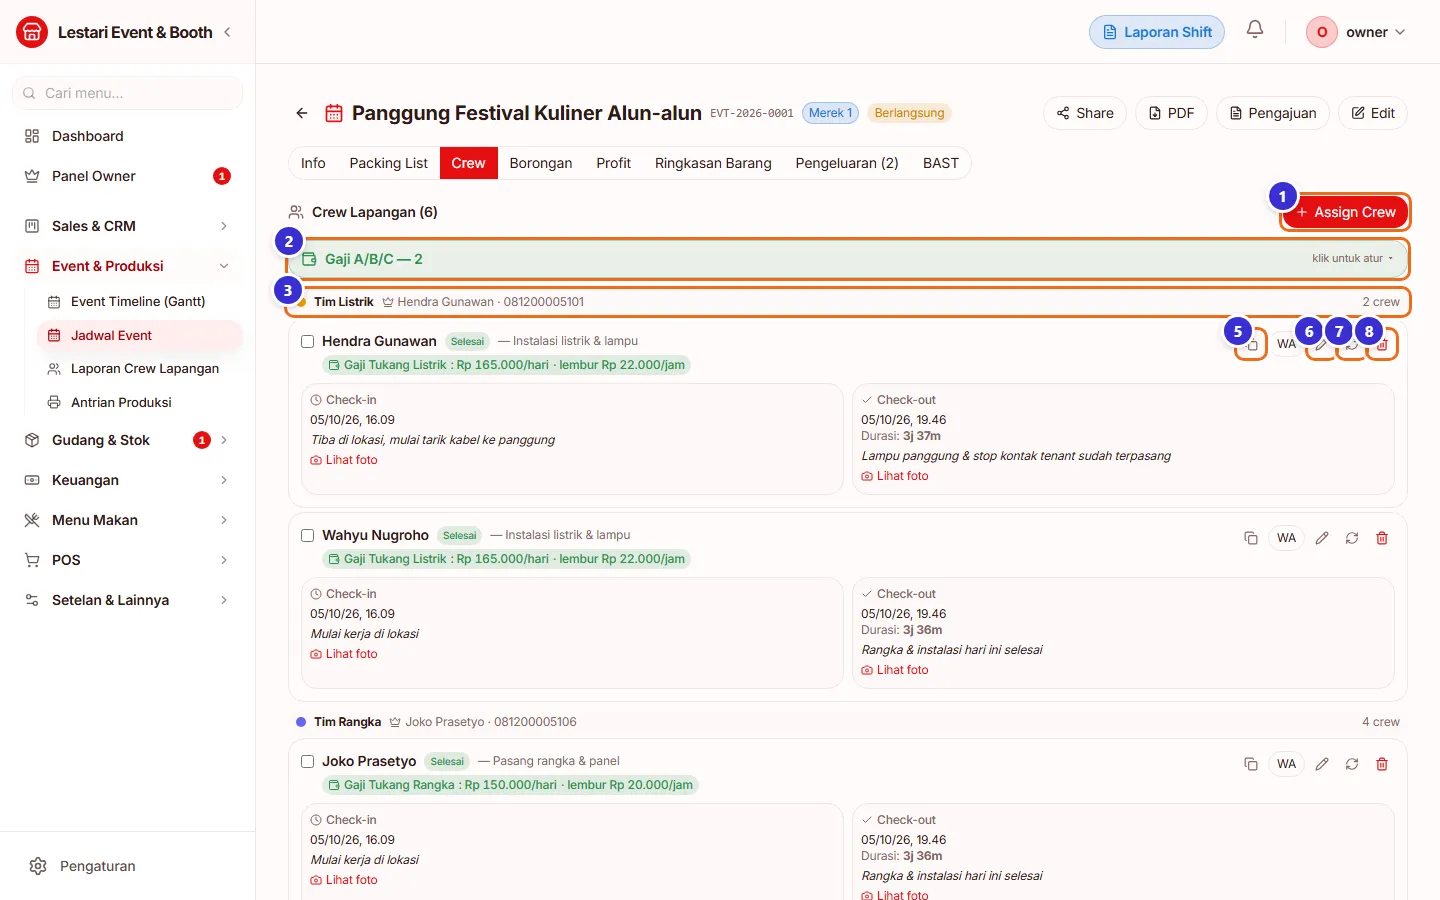The height and width of the screenshot is (900, 1440).
Task: Delete Joko Prasetyo with the trash icon
Action: [1382, 764]
